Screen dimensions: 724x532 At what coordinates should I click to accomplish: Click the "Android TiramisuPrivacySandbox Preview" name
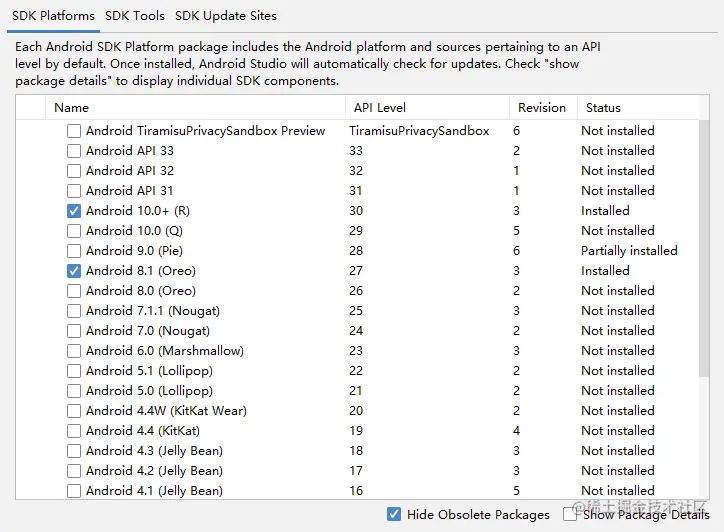[x=205, y=131]
